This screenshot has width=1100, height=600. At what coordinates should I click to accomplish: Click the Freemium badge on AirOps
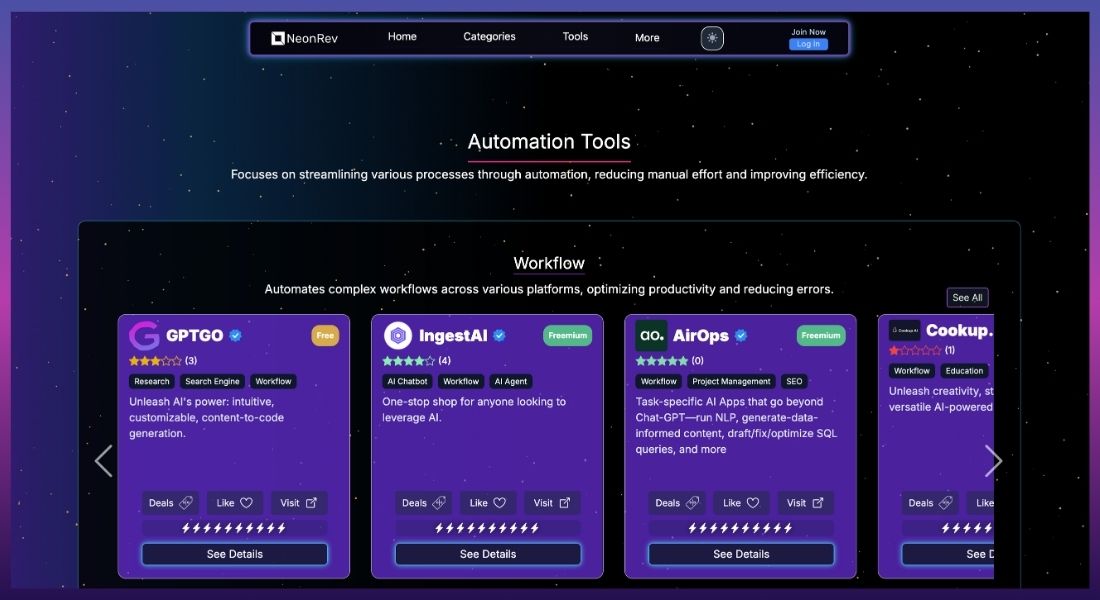(821, 335)
